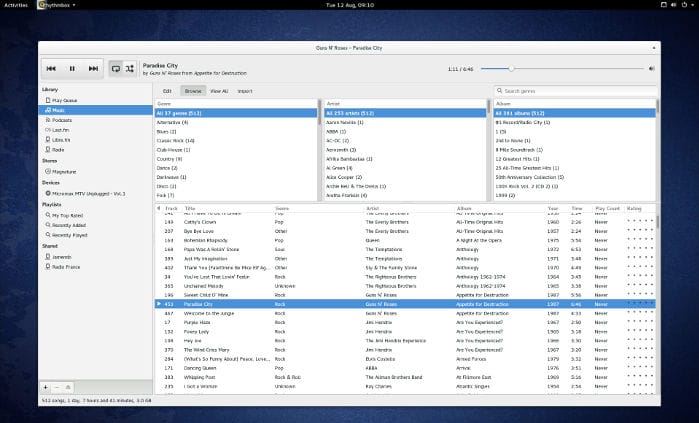The height and width of the screenshot is (423, 699).
Task: Open the system status menu
Action: (678, 5)
